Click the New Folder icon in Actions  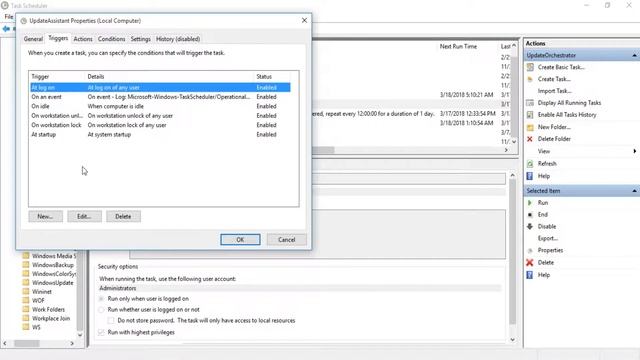tap(530, 127)
